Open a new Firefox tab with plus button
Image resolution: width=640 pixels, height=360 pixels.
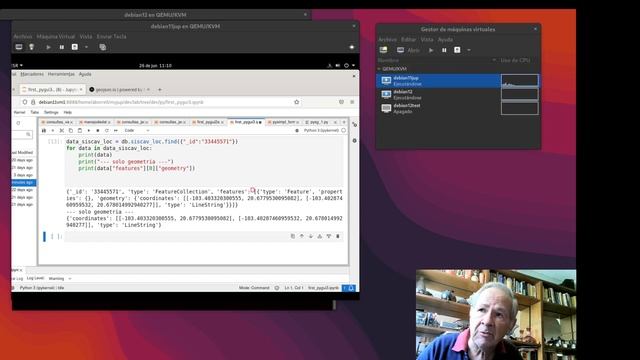coord(160,89)
